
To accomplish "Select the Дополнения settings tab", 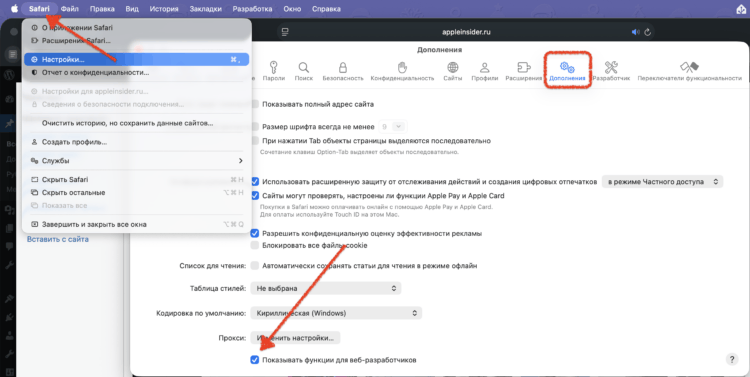I will pos(567,71).
